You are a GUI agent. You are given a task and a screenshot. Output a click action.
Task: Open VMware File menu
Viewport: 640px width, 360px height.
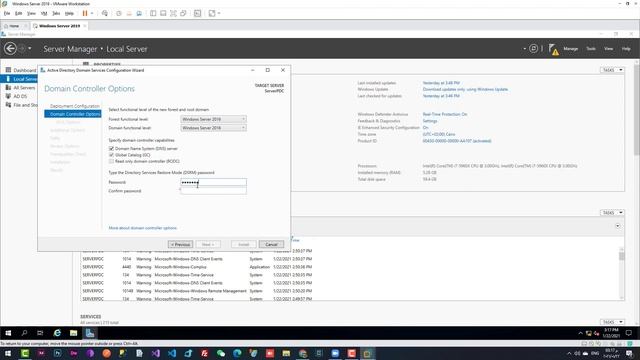[x=7, y=13]
